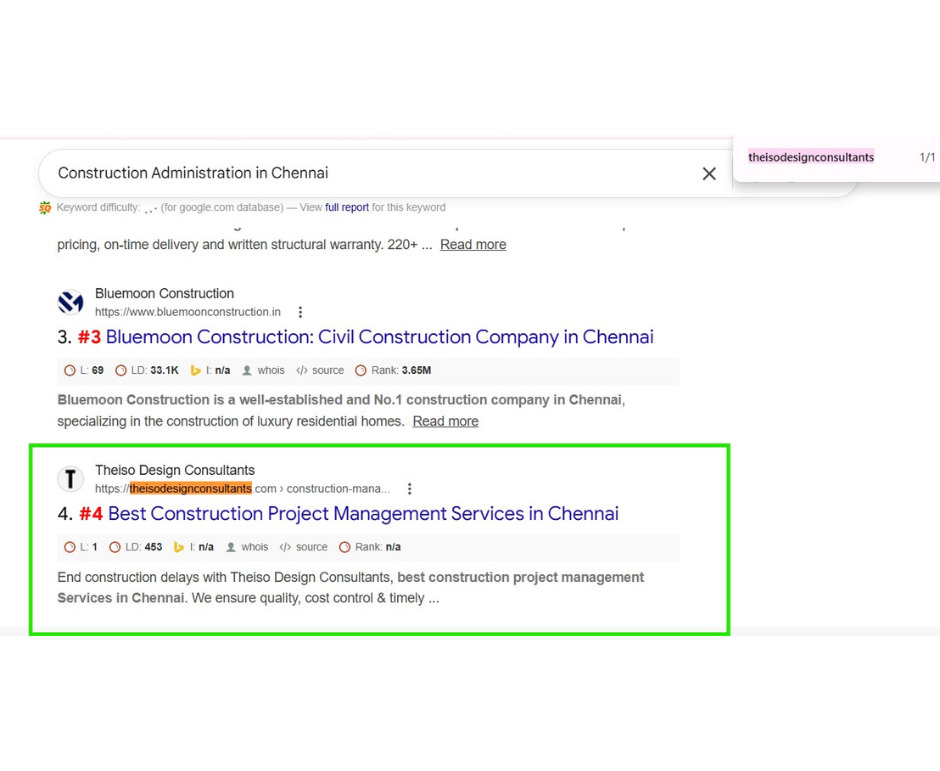Open the three-dot menu for the Theiso result
Screen dimensions: 940x771
tap(409, 489)
